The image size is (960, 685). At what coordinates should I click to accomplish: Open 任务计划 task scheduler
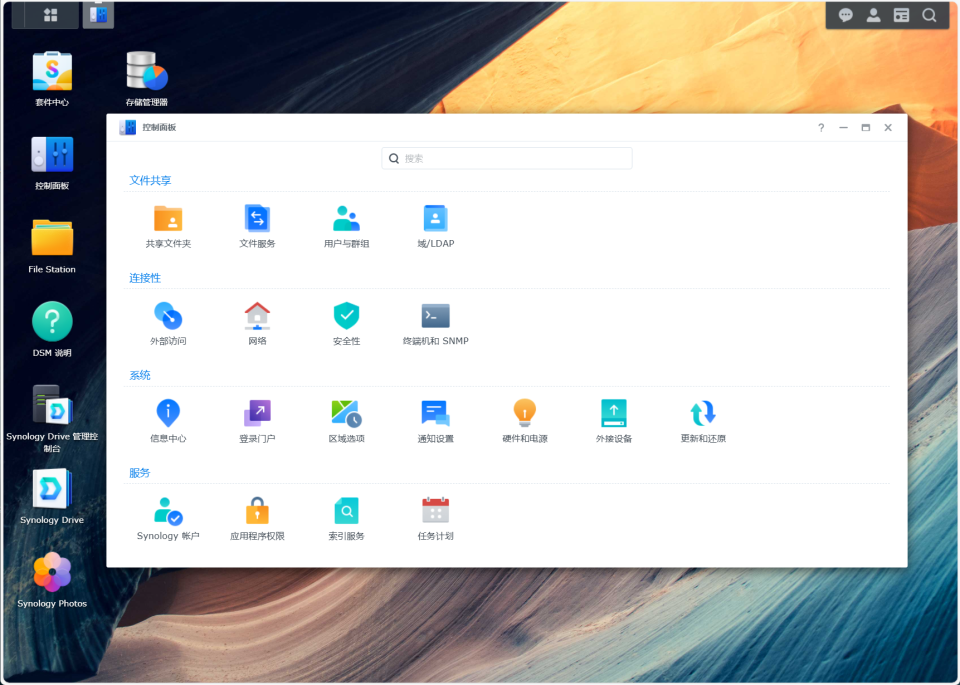[x=435, y=518]
